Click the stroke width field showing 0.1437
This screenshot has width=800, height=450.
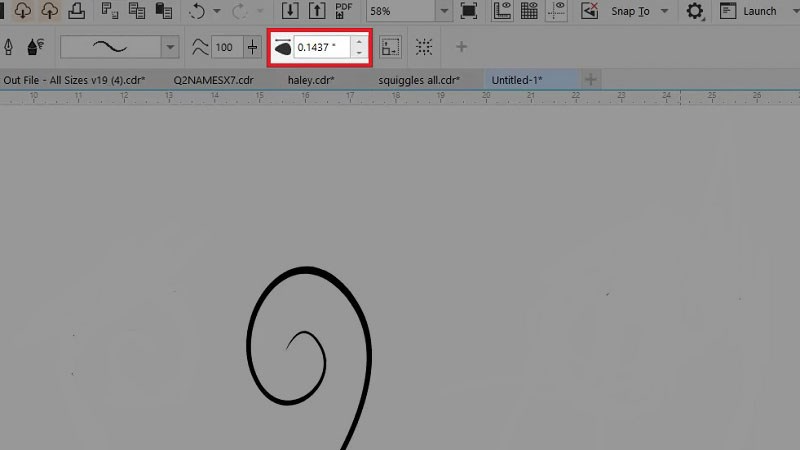point(322,47)
